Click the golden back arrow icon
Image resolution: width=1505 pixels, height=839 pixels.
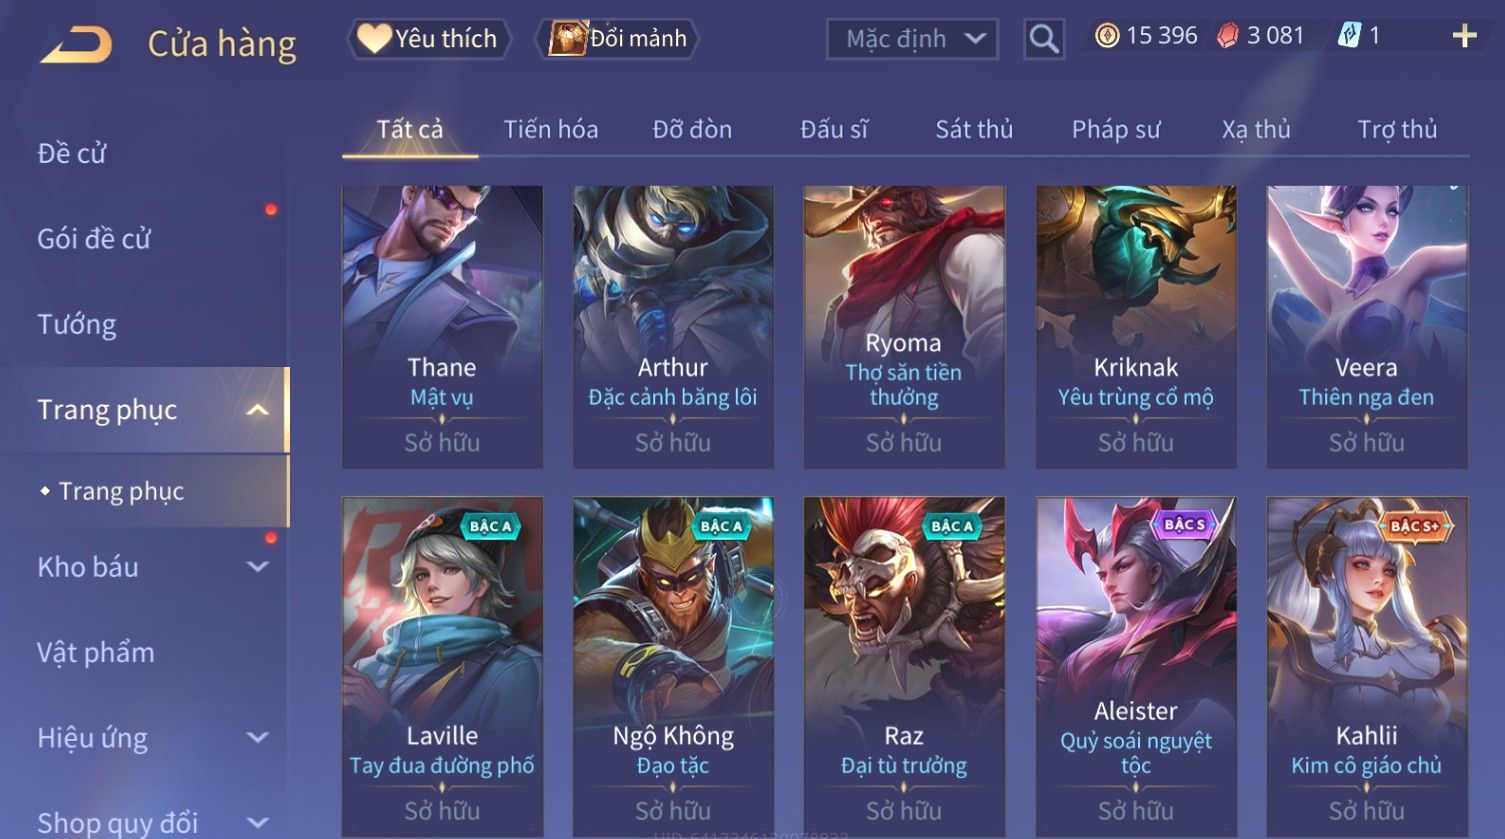tap(76, 45)
